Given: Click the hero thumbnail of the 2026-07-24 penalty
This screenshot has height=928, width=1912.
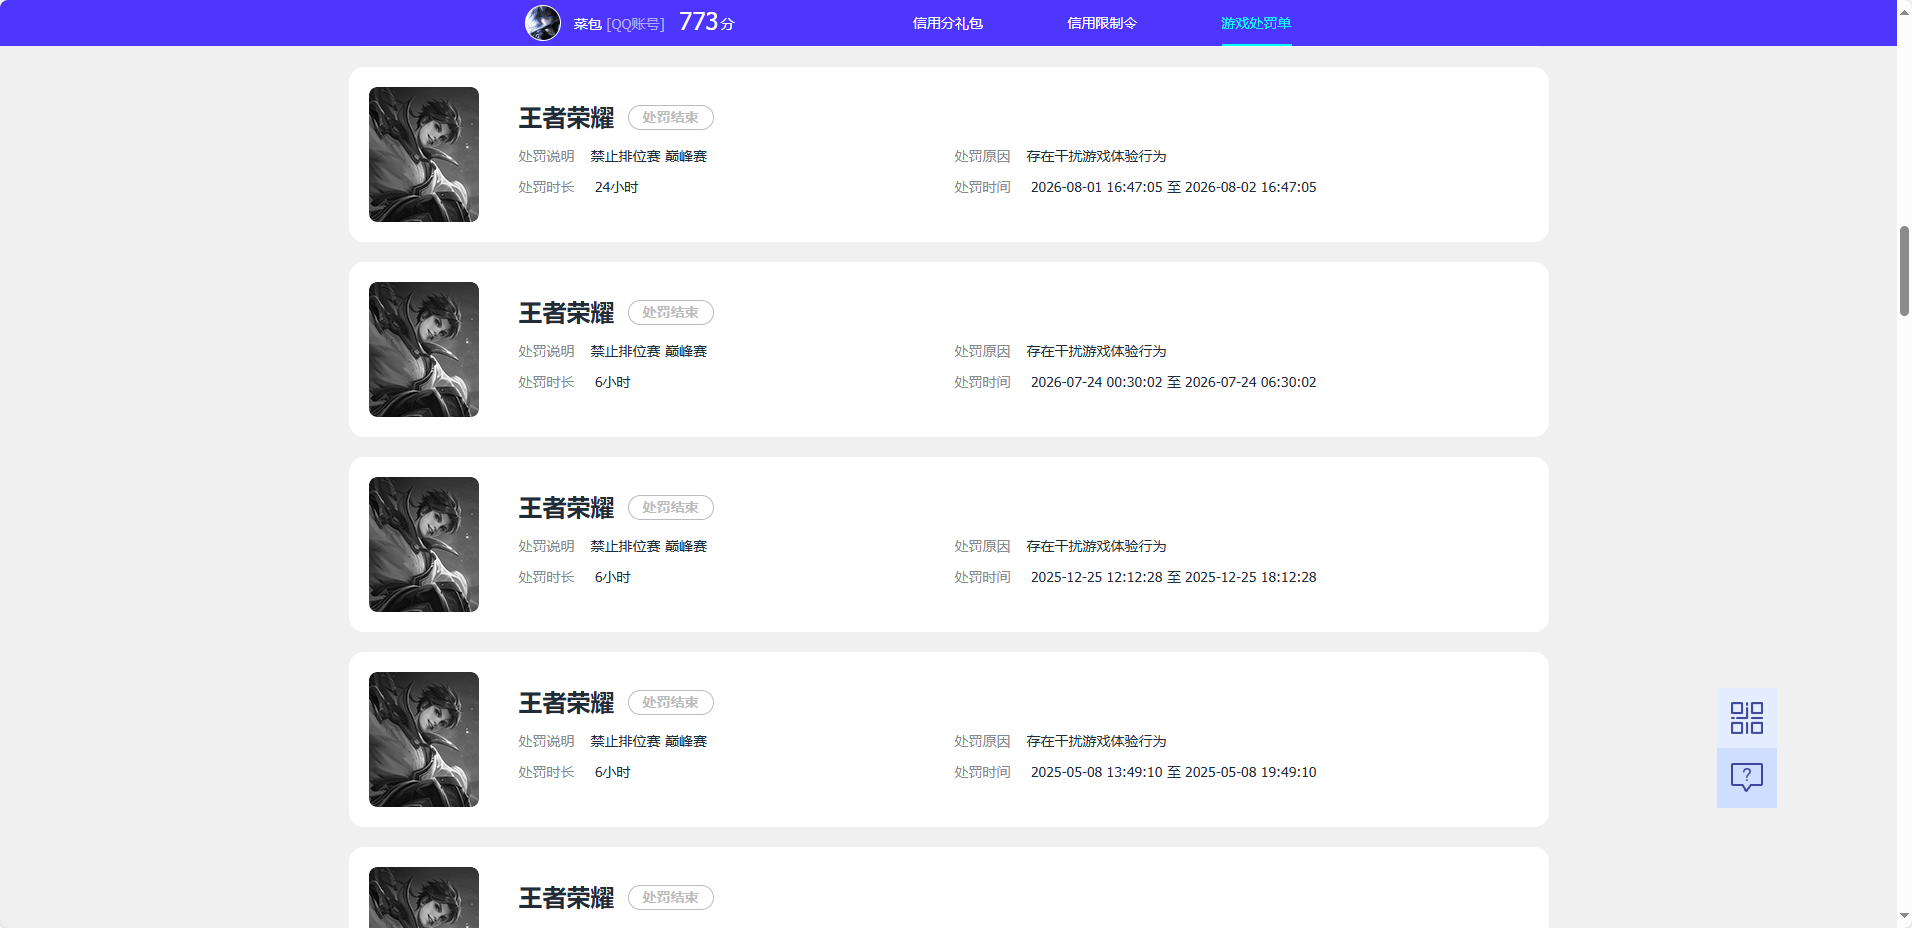Looking at the screenshot, I should 424,349.
